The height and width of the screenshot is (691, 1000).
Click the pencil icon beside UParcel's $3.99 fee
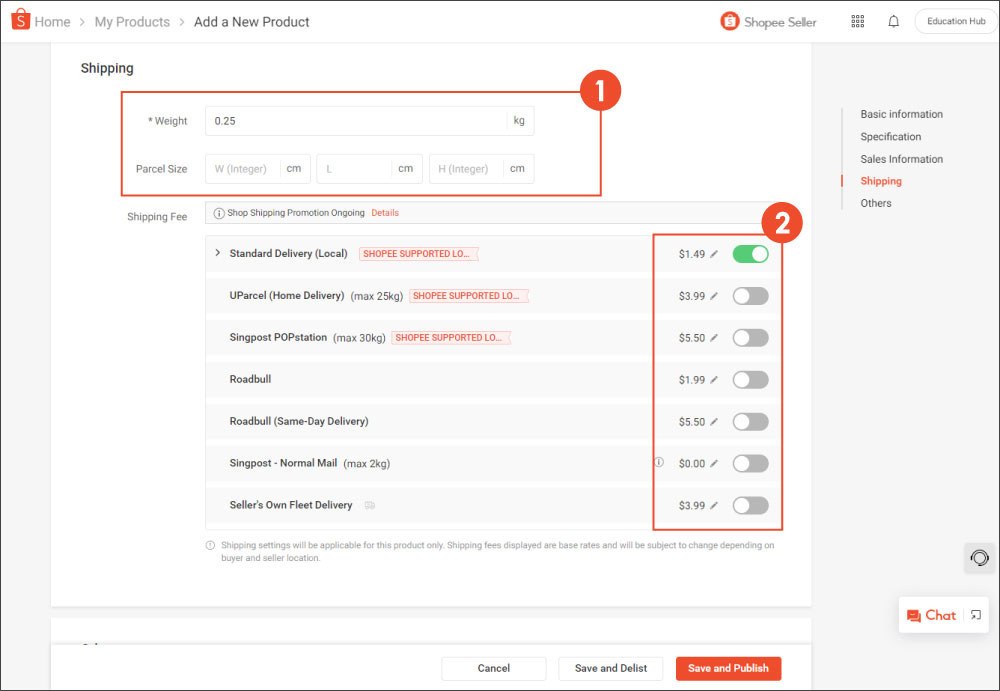point(713,296)
